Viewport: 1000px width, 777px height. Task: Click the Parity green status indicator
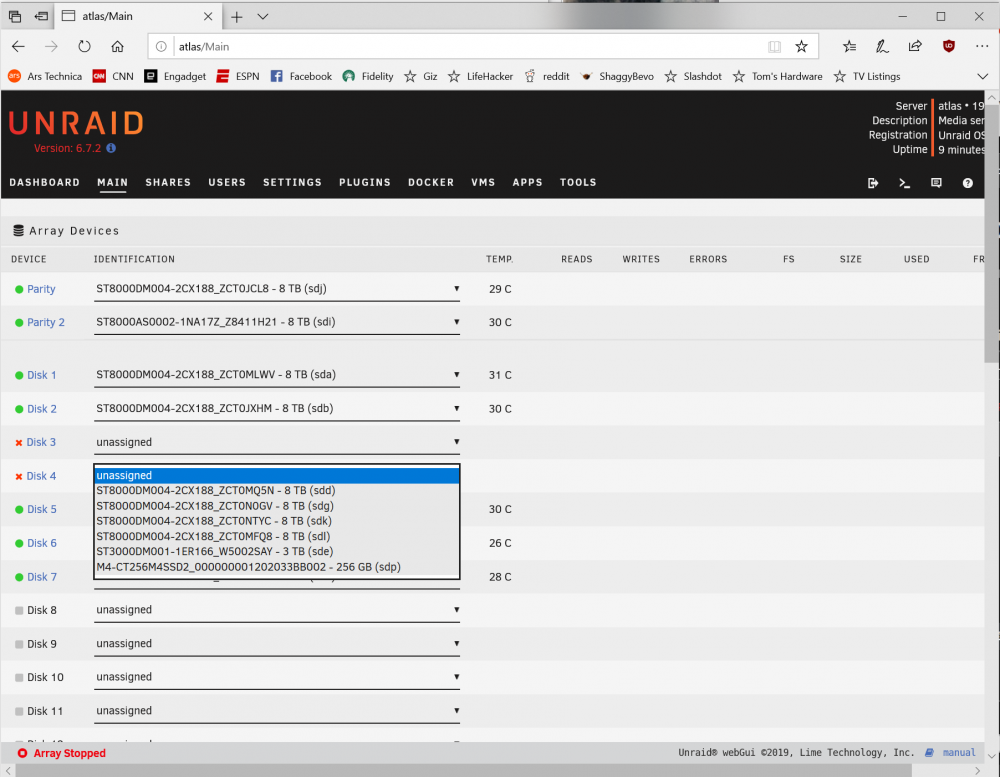click(x=19, y=289)
